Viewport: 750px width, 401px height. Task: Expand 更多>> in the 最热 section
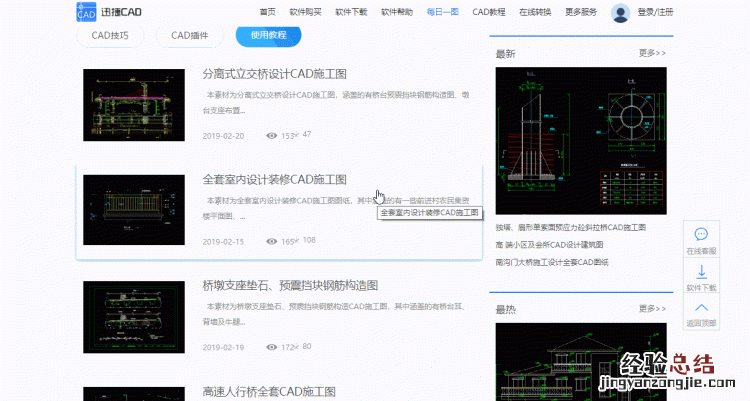pos(652,309)
